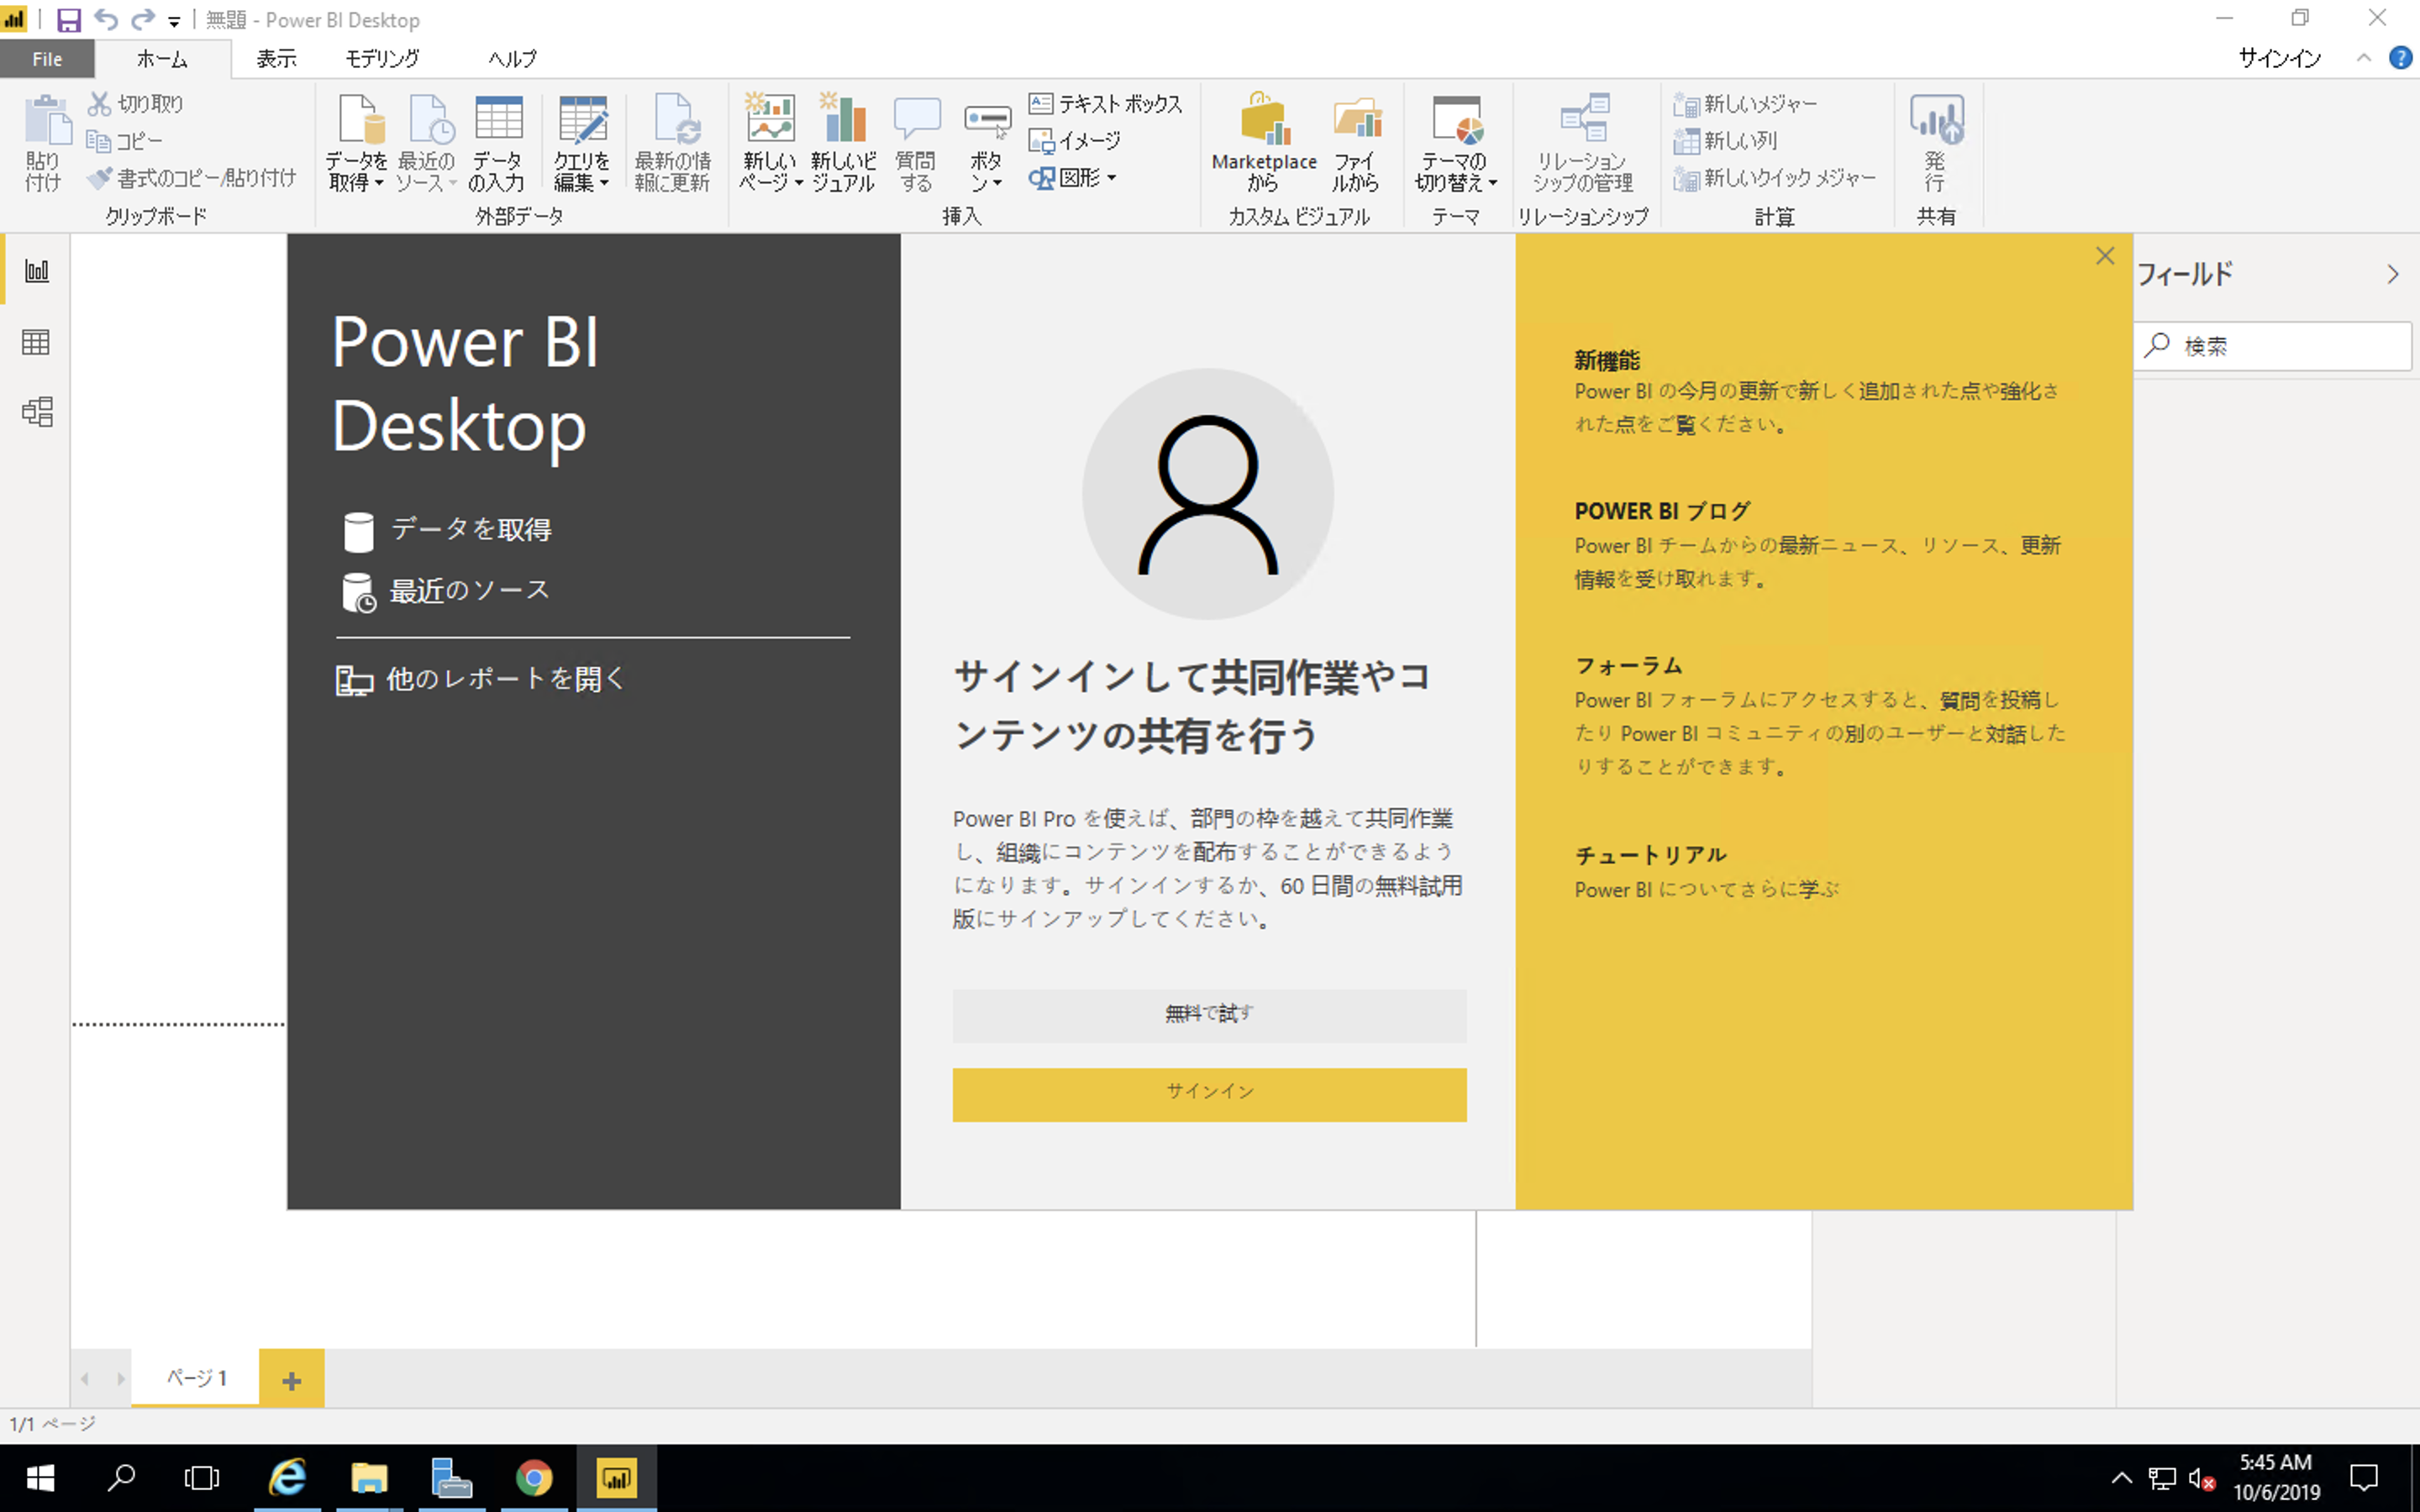
Task: Switch to the モデリング ribbon tab
Action: point(382,59)
